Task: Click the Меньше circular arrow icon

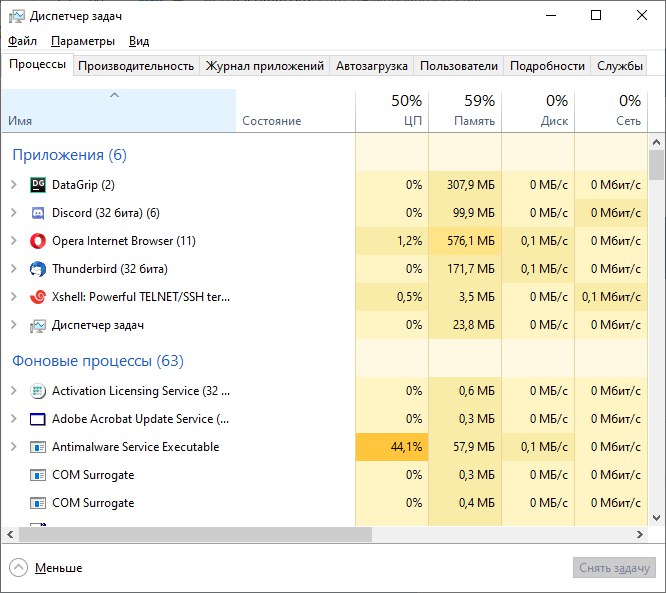Action: 18,568
